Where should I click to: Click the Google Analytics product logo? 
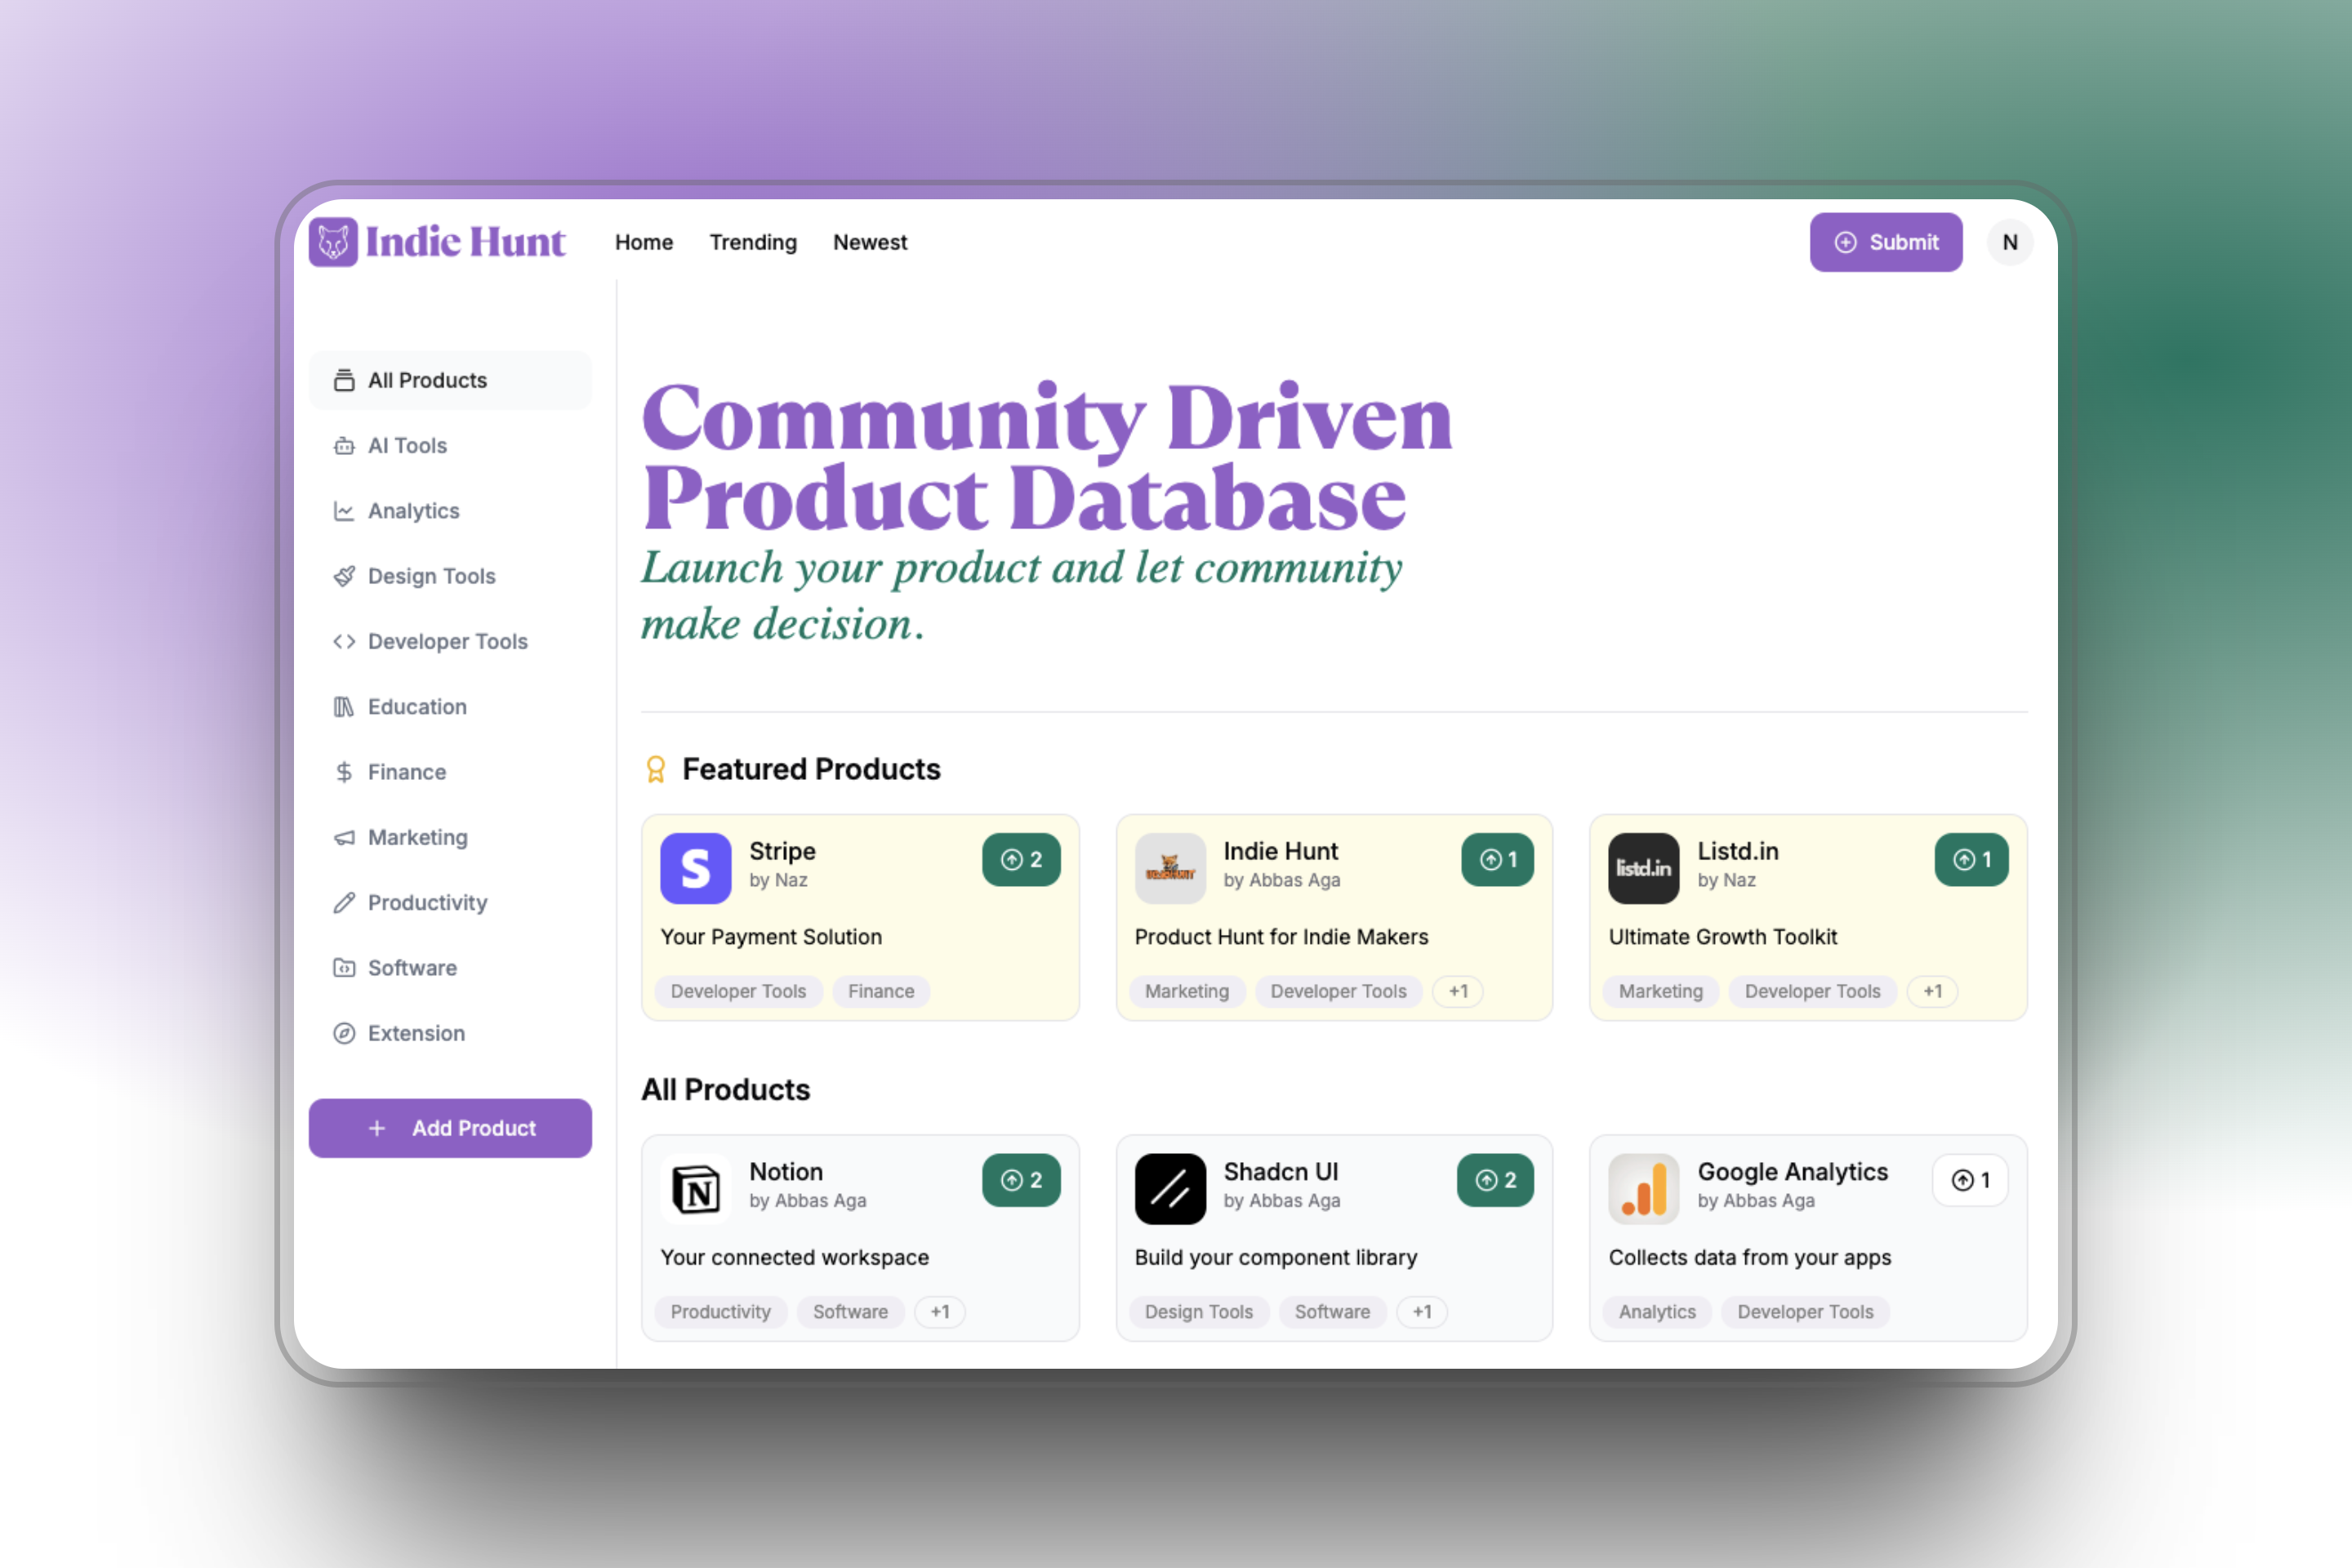(x=1644, y=1189)
